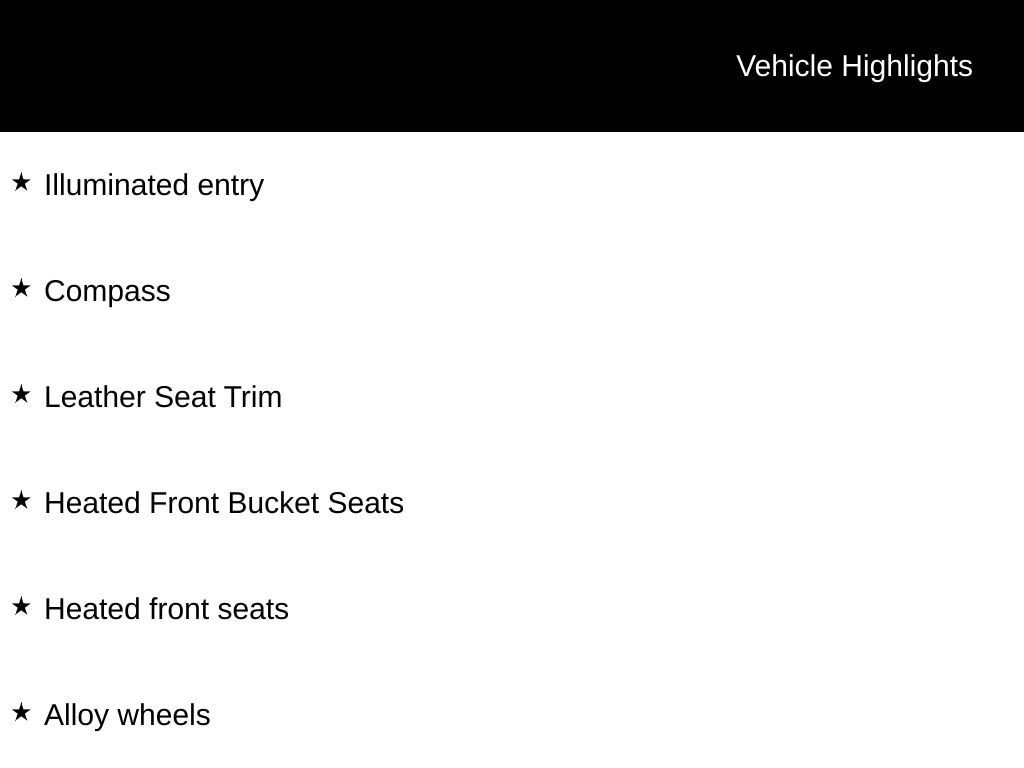Choose the Leather Seat Trim item

(163, 397)
